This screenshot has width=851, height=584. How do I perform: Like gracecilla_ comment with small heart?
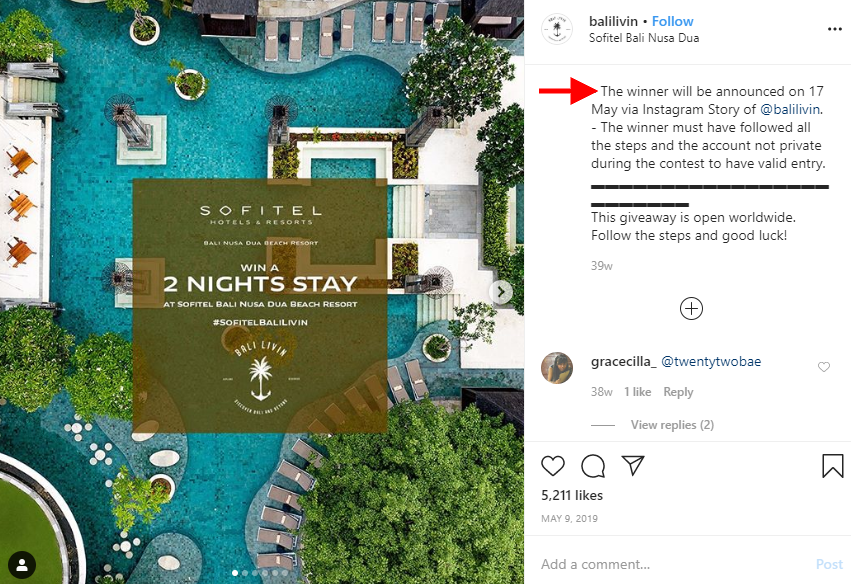pyautogui.click(x=824, y=367)
